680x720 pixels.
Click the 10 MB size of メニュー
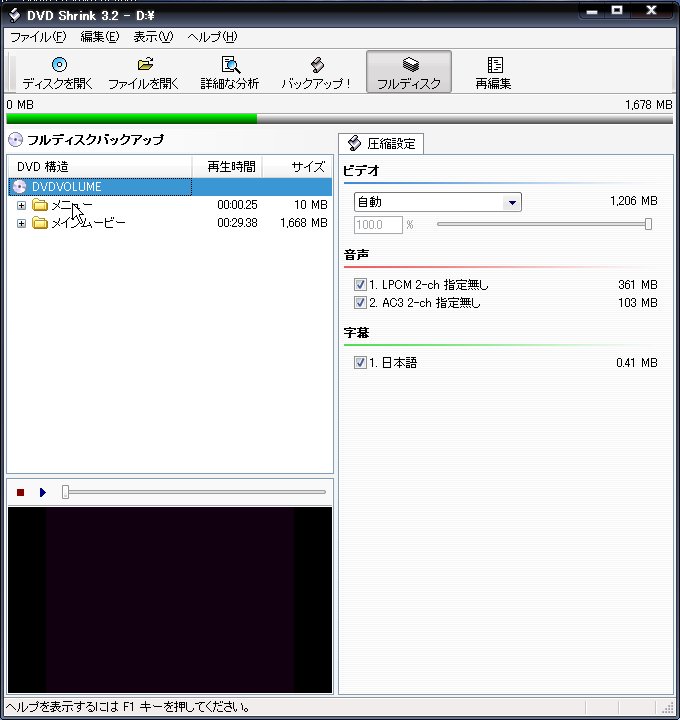[310, 205]
